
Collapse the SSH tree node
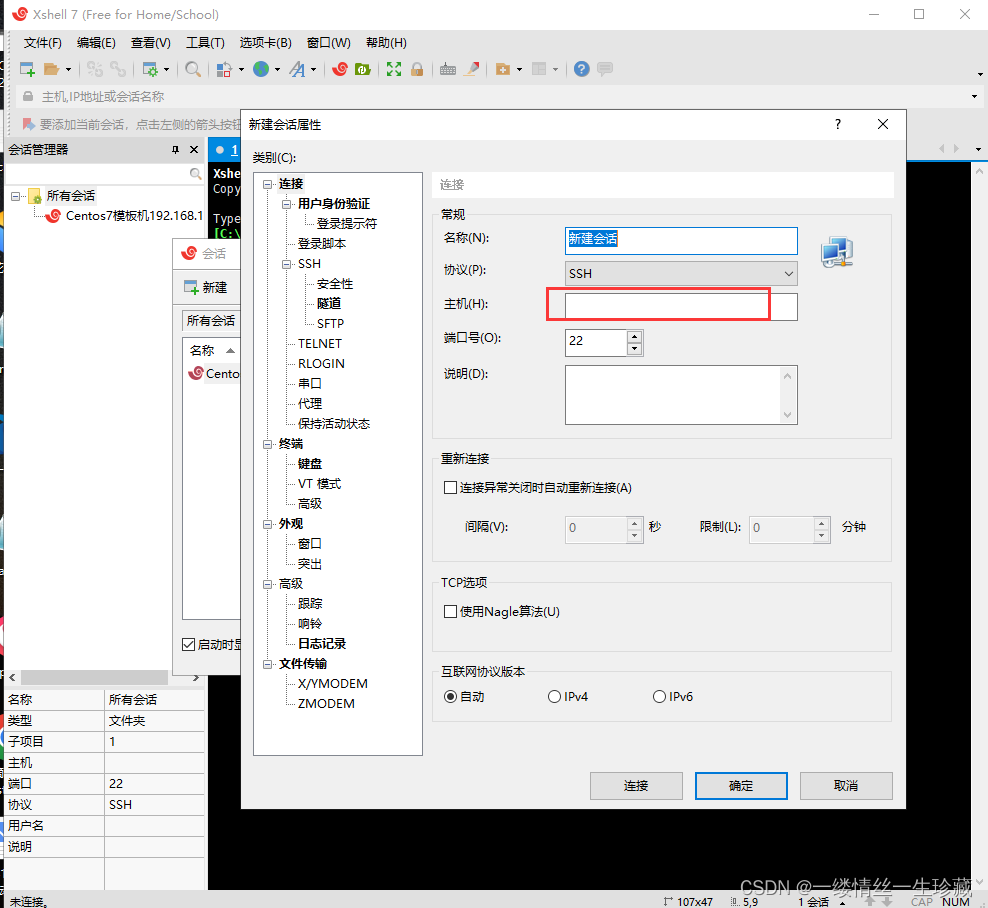[287, 264]
